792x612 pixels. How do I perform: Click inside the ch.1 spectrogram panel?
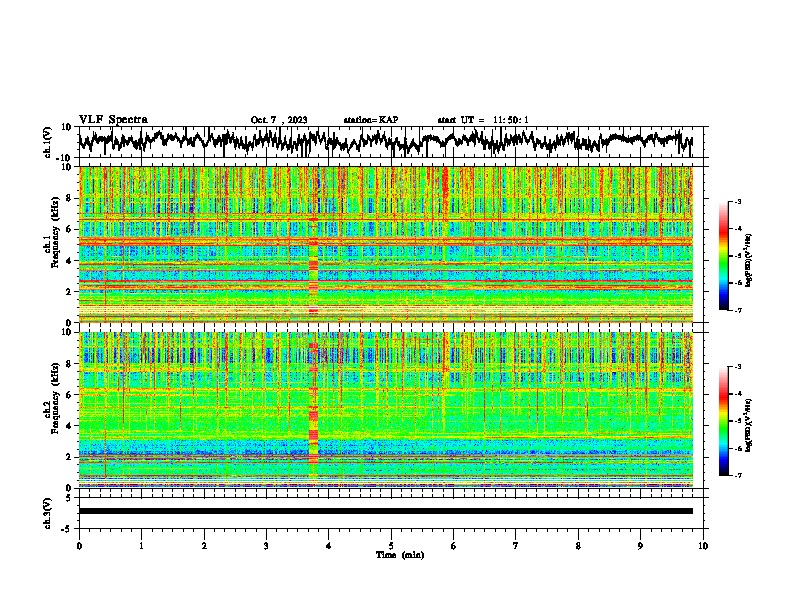pos(386,244)
